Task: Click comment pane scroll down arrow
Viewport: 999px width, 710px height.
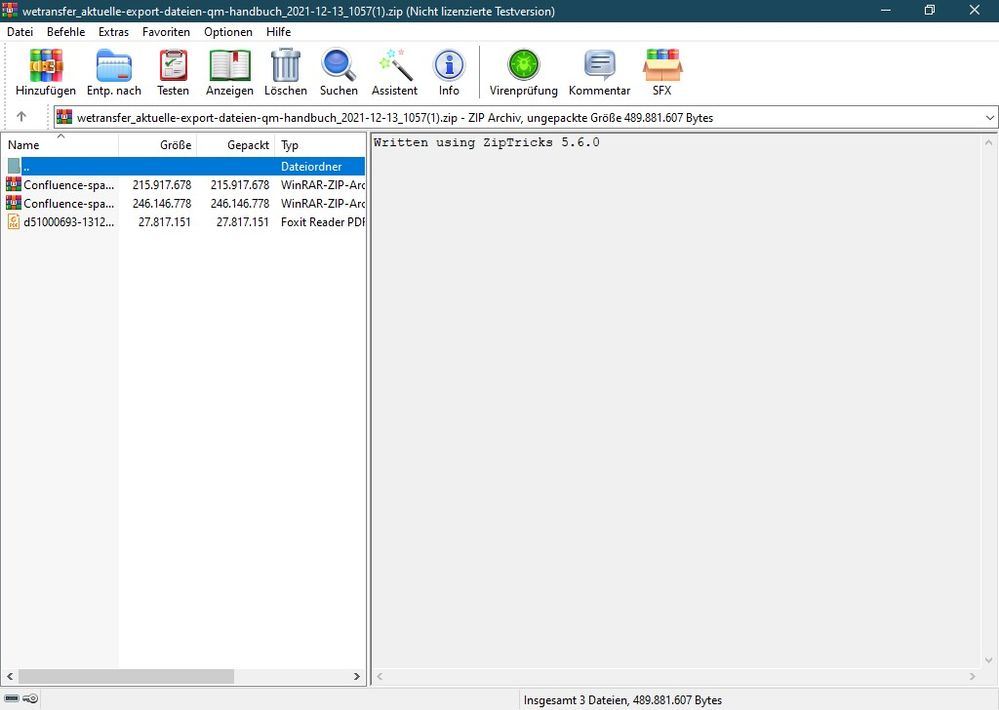Action: coord(988,660)
